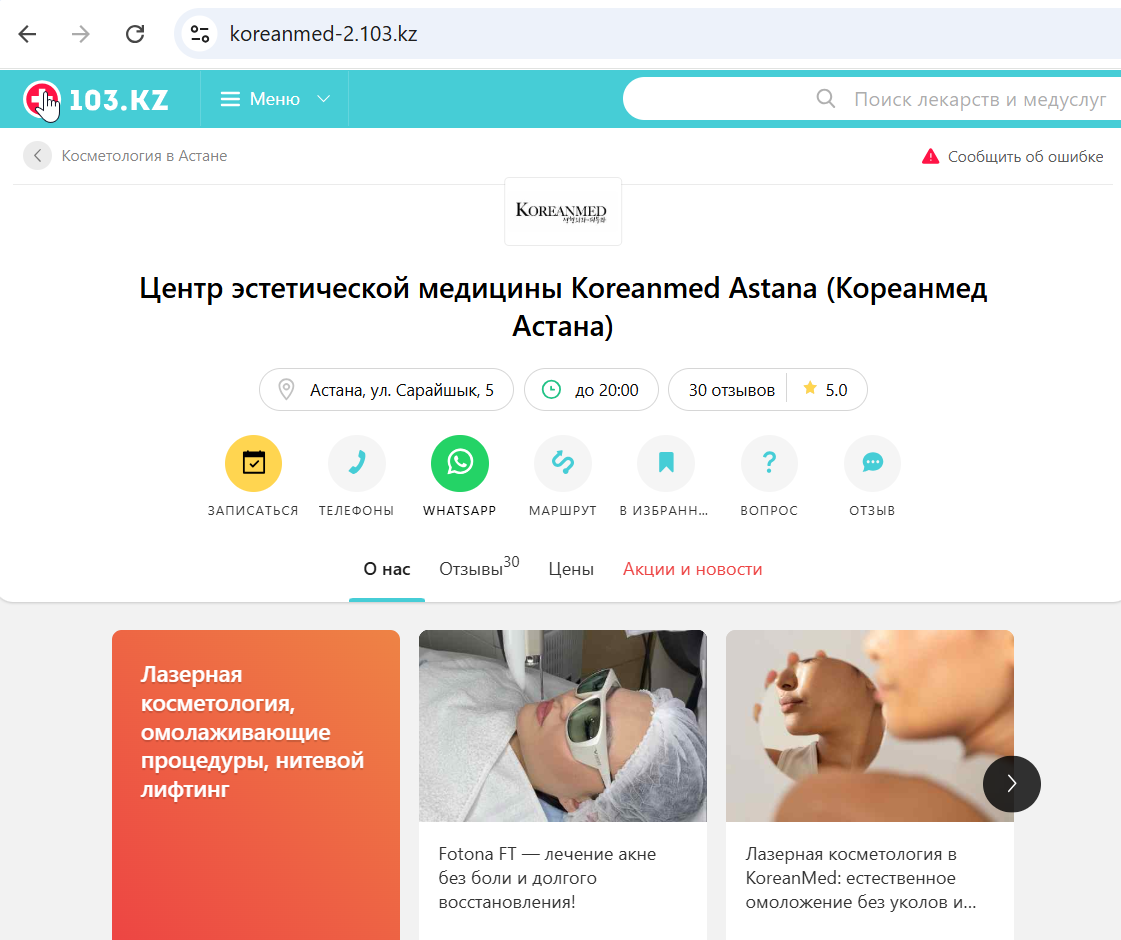This screenshot has width=1121, height=940.
Task: Click the yellow Записаться calendar icon
Action: 253,463
